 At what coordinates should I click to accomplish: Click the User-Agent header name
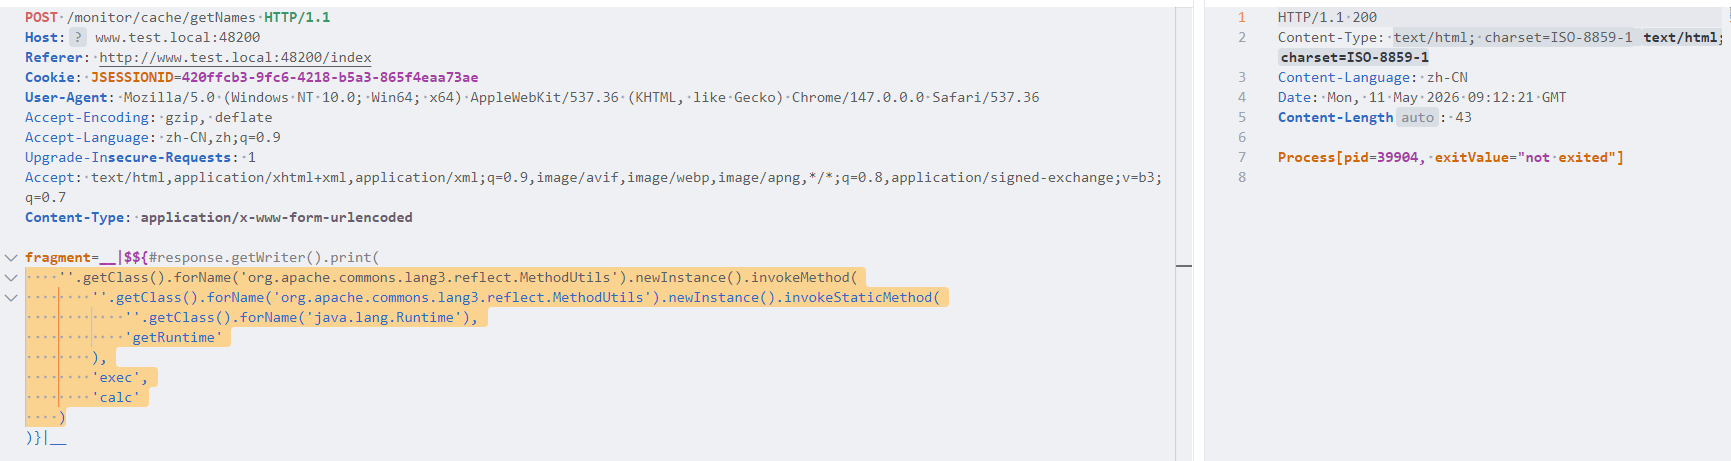66,97
